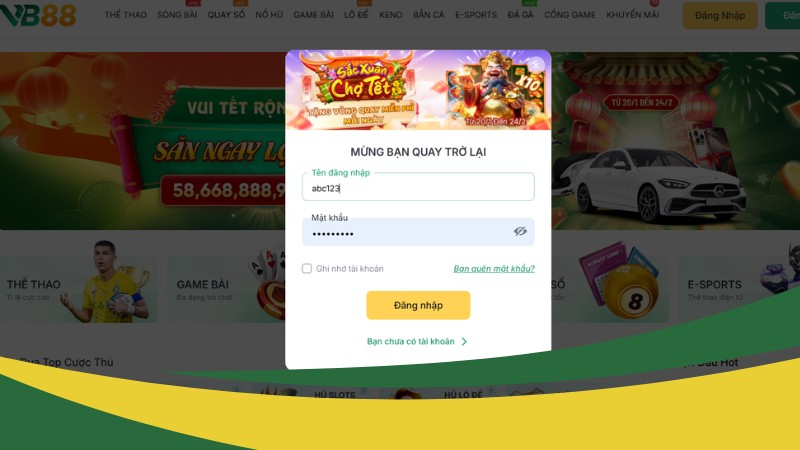This screenshot has width=800, height=450.
Task: Focus the Mật khẩu password field
Action: [418, 232]
